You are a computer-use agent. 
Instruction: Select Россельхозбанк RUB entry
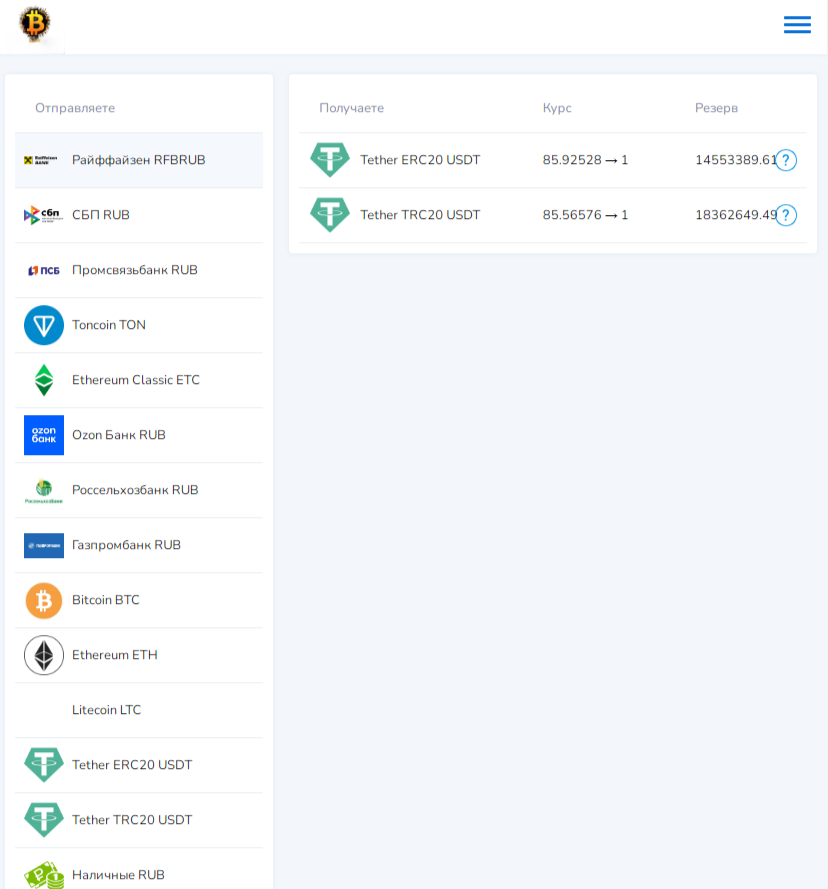pos(139,490)
